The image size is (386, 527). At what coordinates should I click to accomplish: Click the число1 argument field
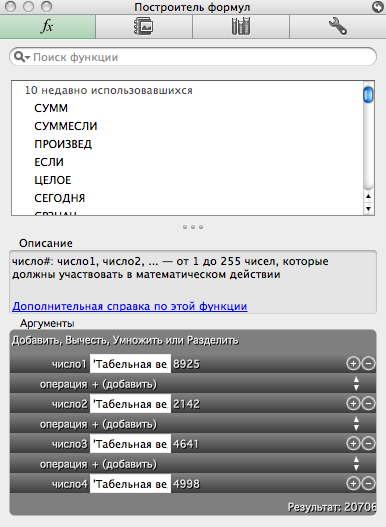click(x=130, y=364)
